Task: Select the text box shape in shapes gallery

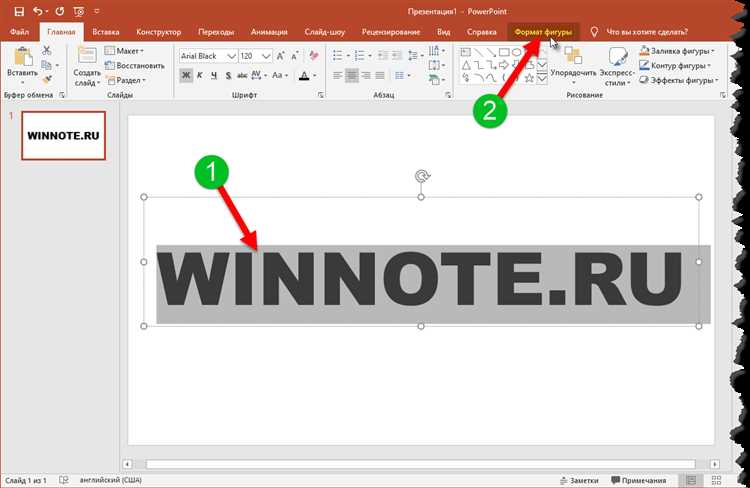Action: (465, 52)
